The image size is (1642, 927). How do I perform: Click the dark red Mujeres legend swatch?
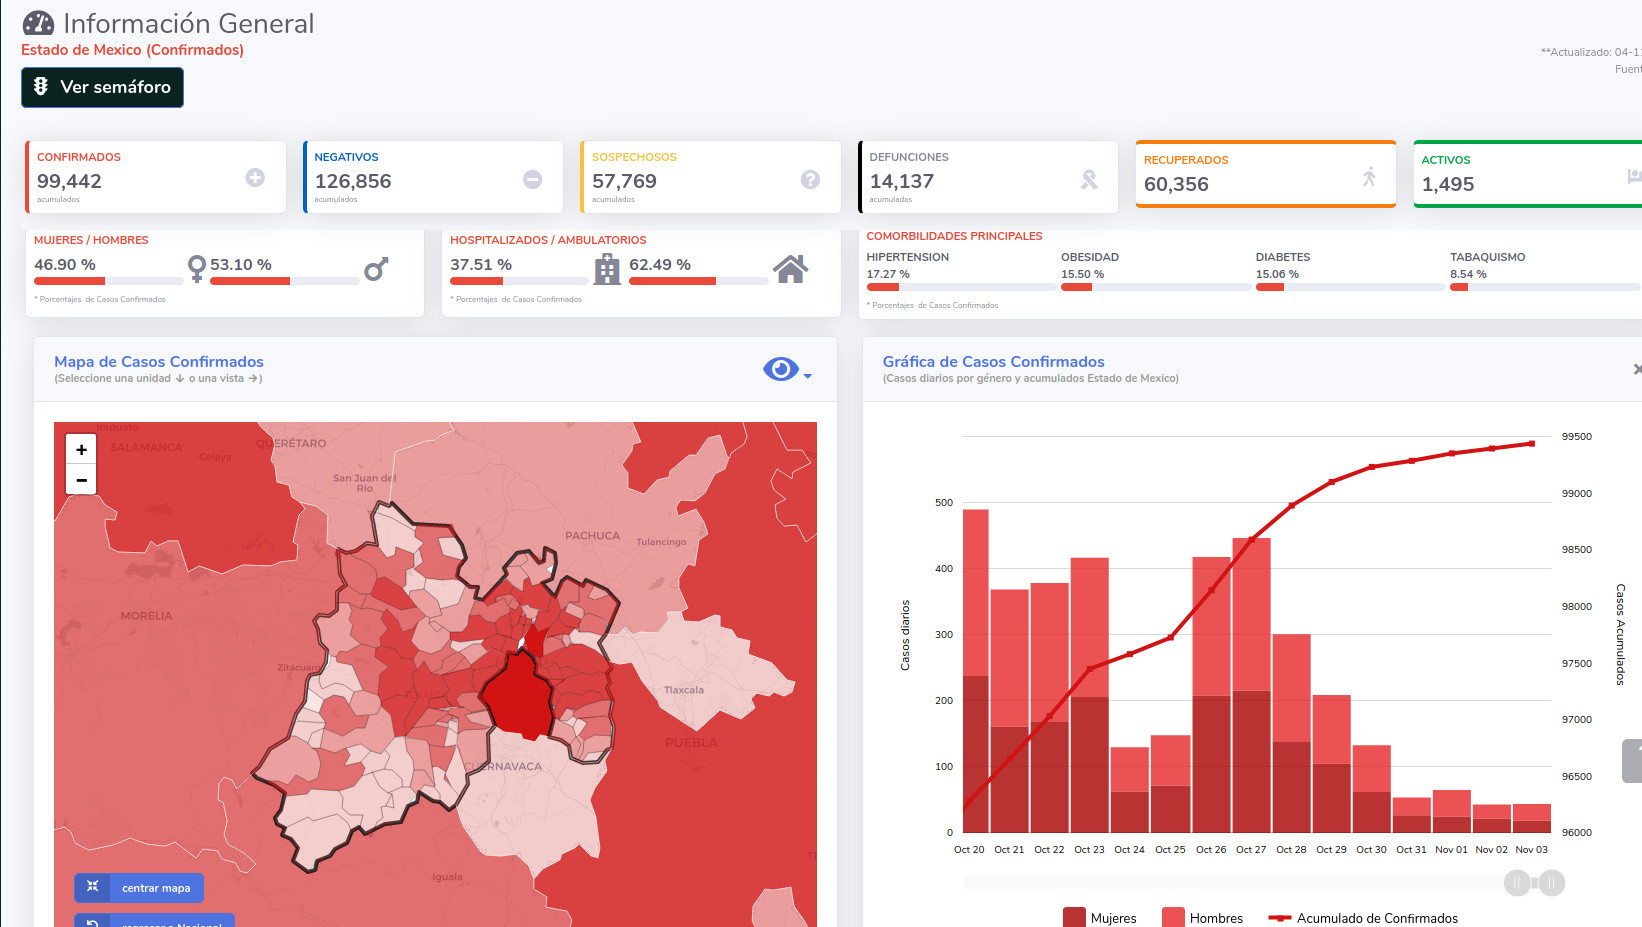(1074, 918)
